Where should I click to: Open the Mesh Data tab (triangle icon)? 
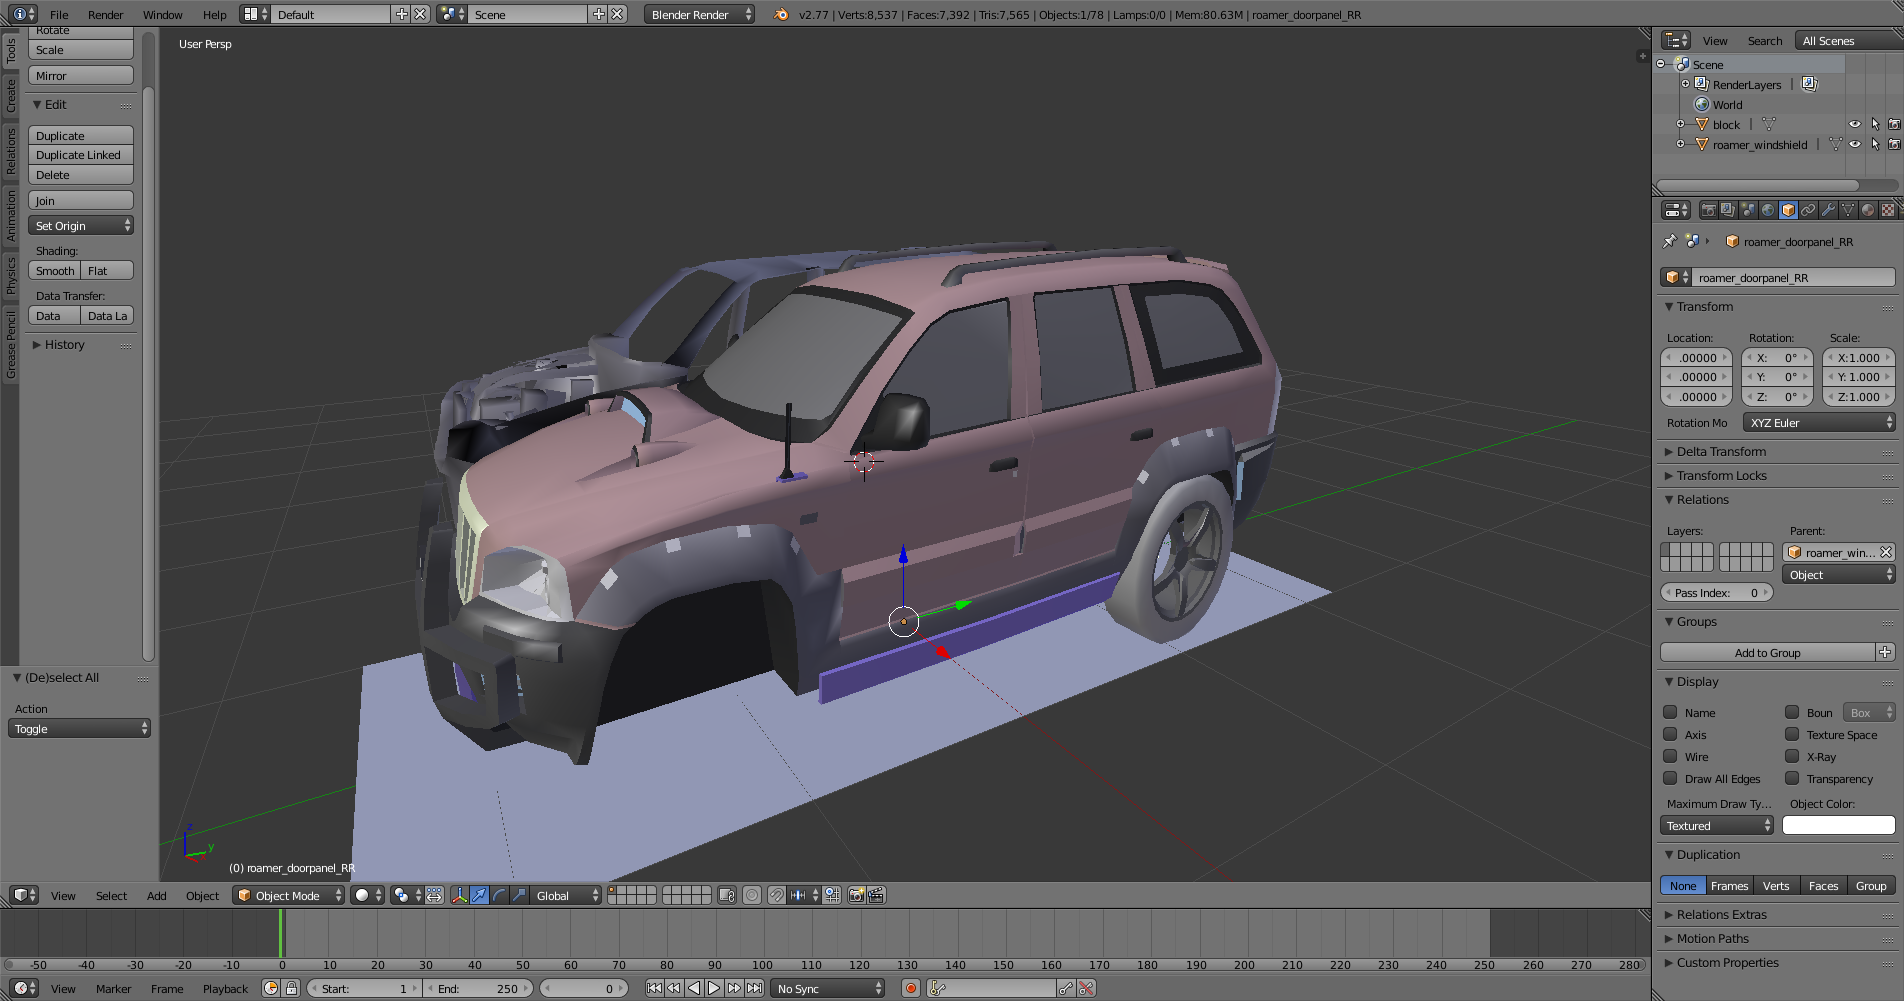pyautogui.click(x=1848, y=210)
